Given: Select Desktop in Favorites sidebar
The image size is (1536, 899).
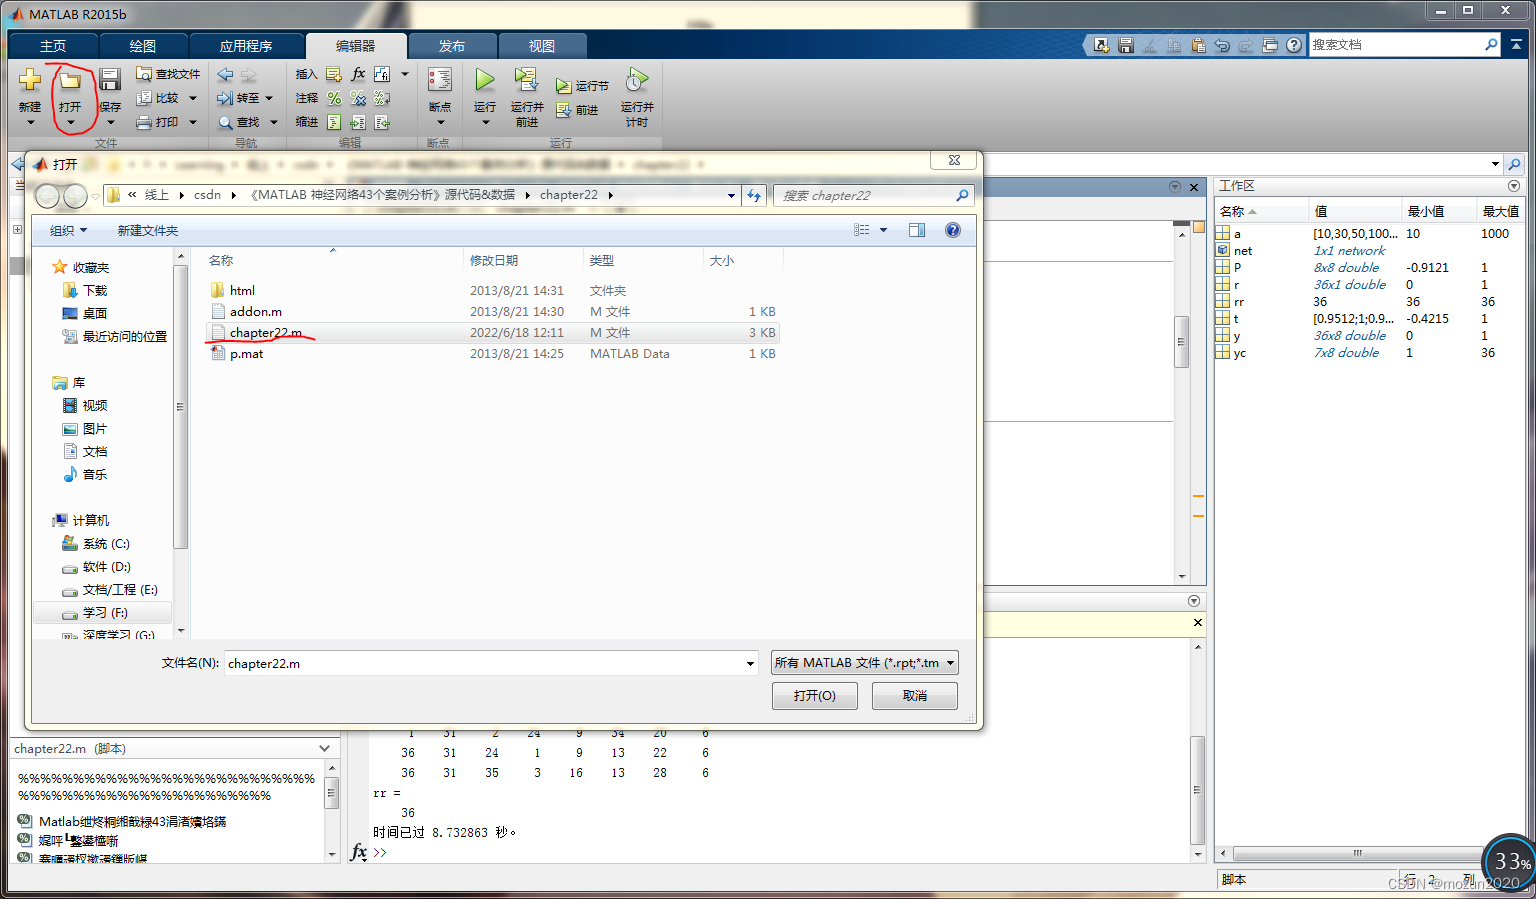Looking at the screenshot, I should (95, 313).
